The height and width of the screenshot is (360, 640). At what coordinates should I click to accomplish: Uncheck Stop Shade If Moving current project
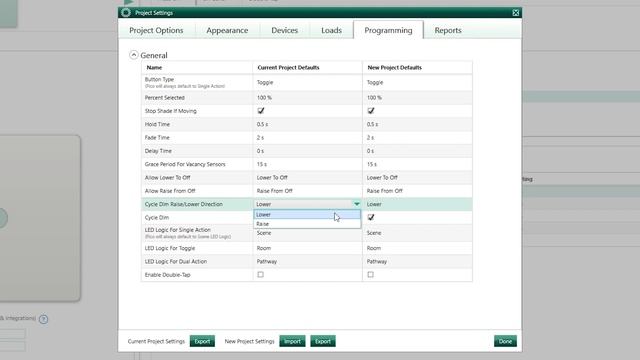[x=261, y=111]
